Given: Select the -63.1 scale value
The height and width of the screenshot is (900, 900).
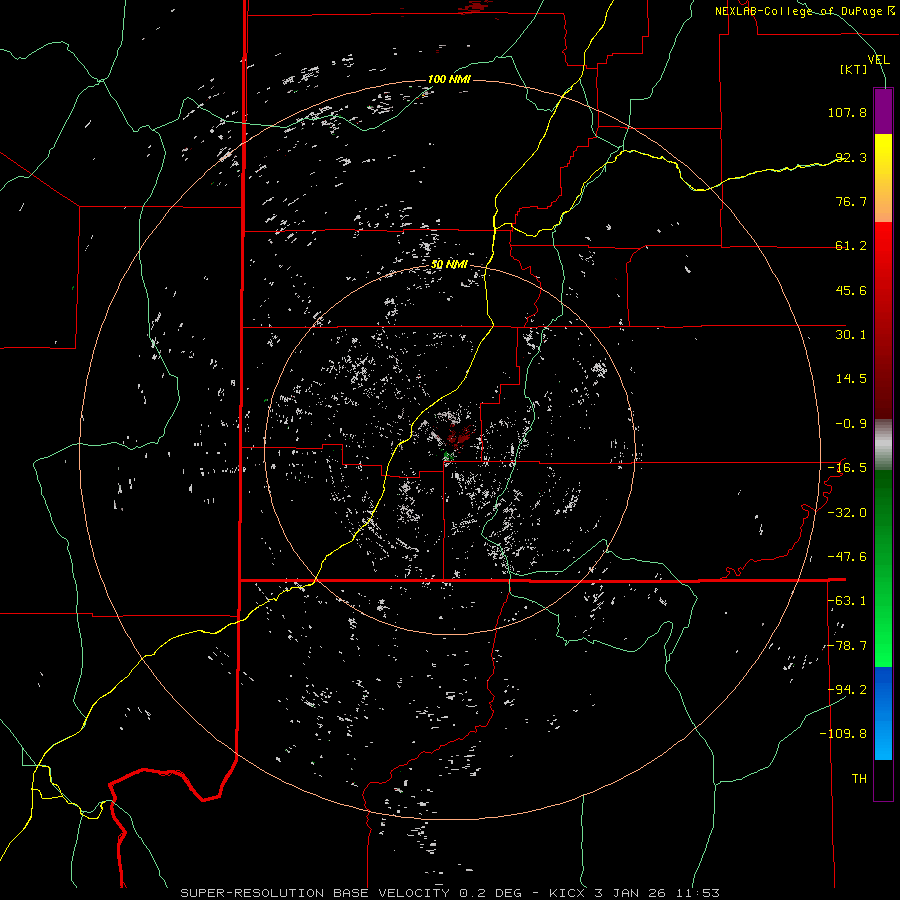Looking at the screenshot, I should click(x=847, y=601).
